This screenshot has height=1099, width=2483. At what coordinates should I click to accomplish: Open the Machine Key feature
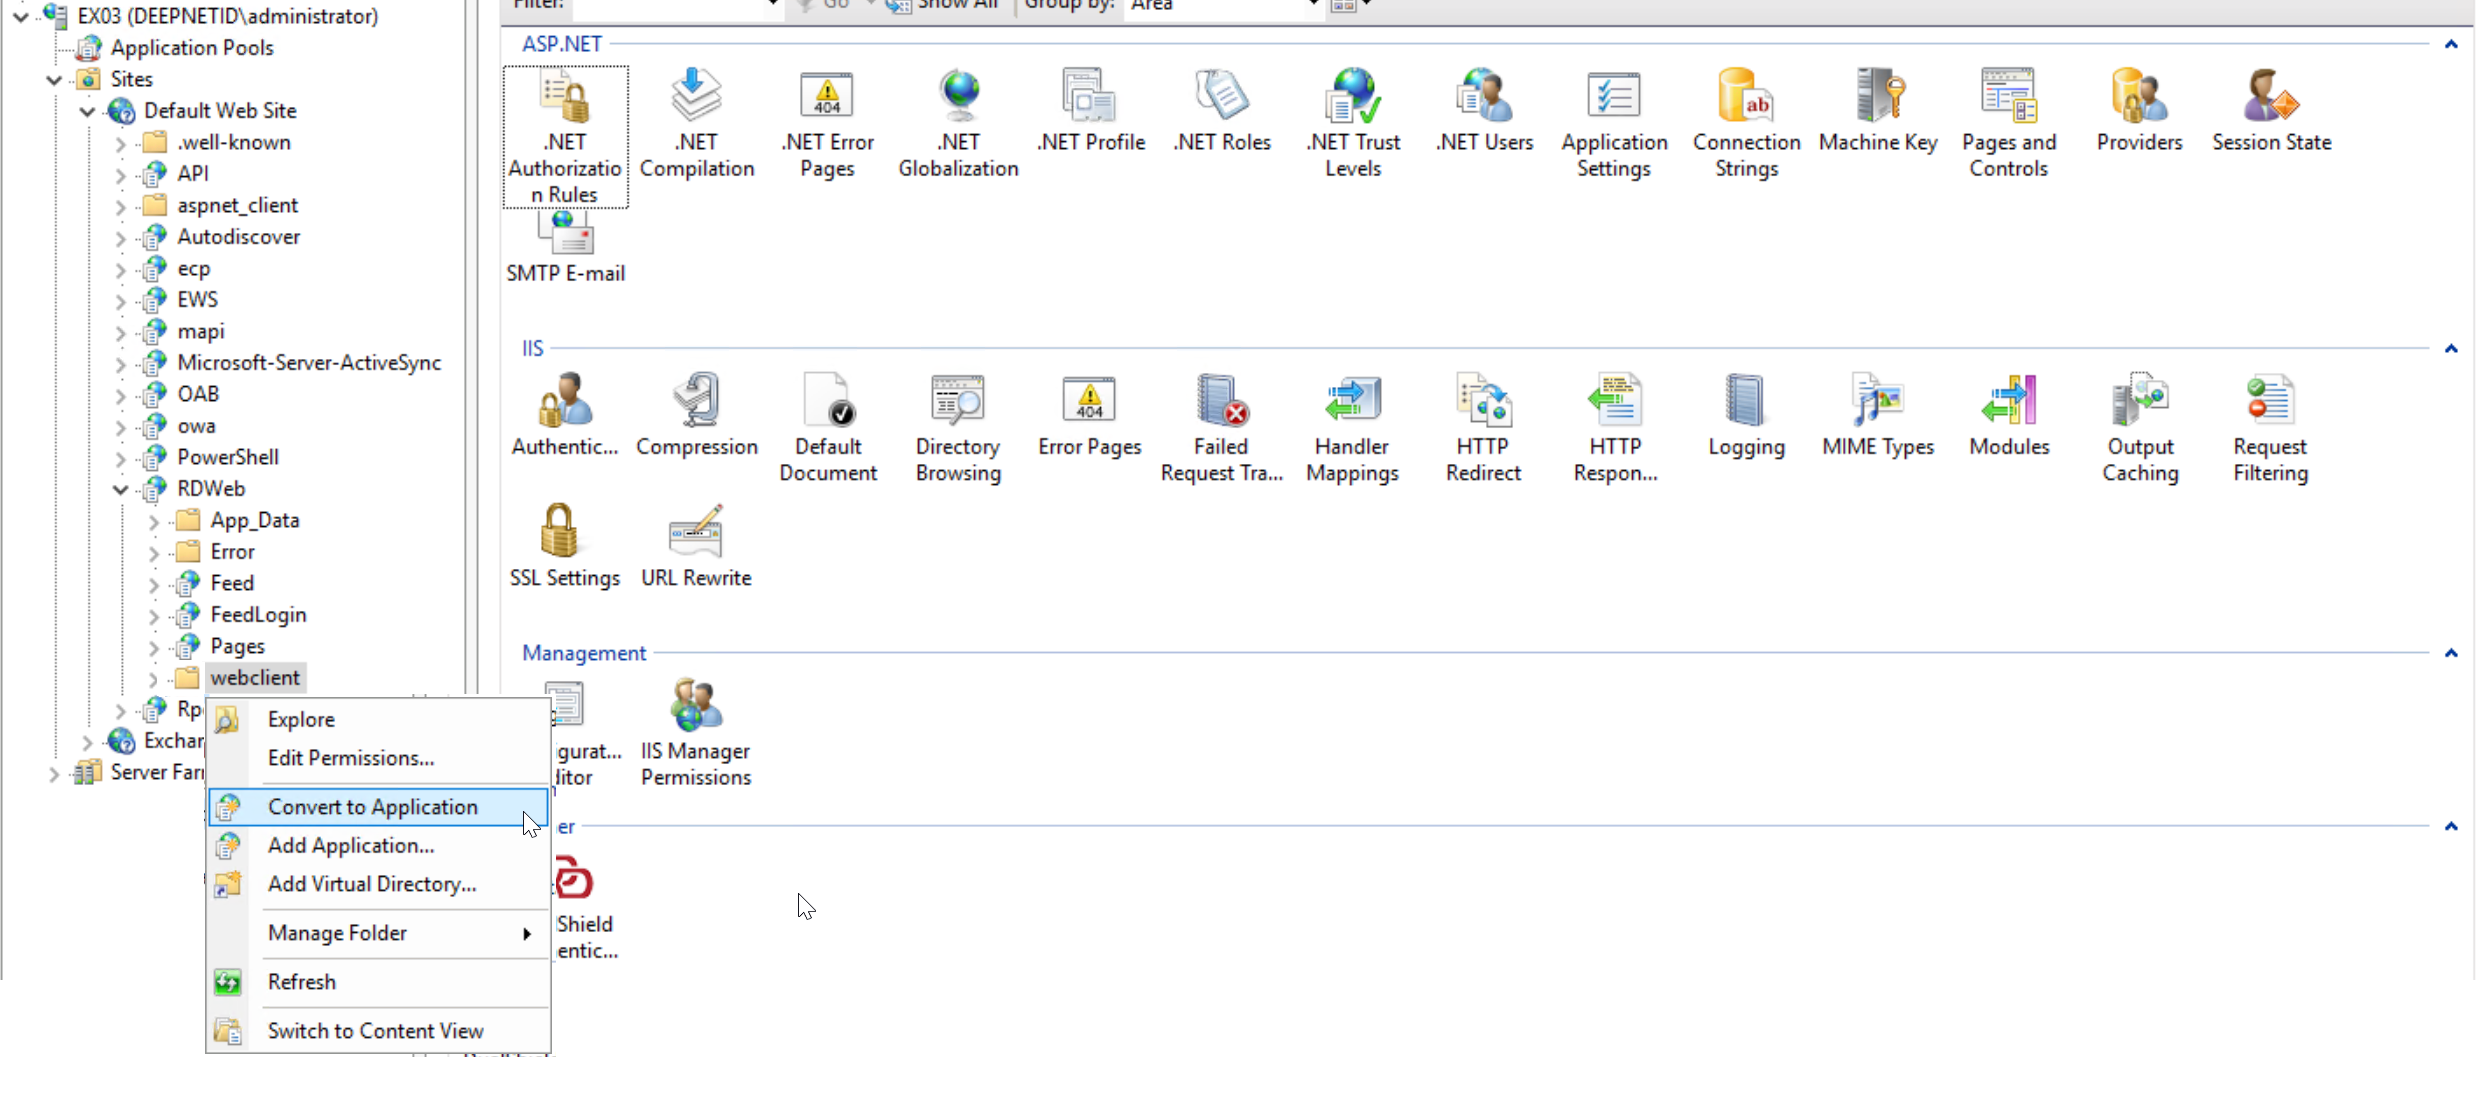tap(1877, 111)
